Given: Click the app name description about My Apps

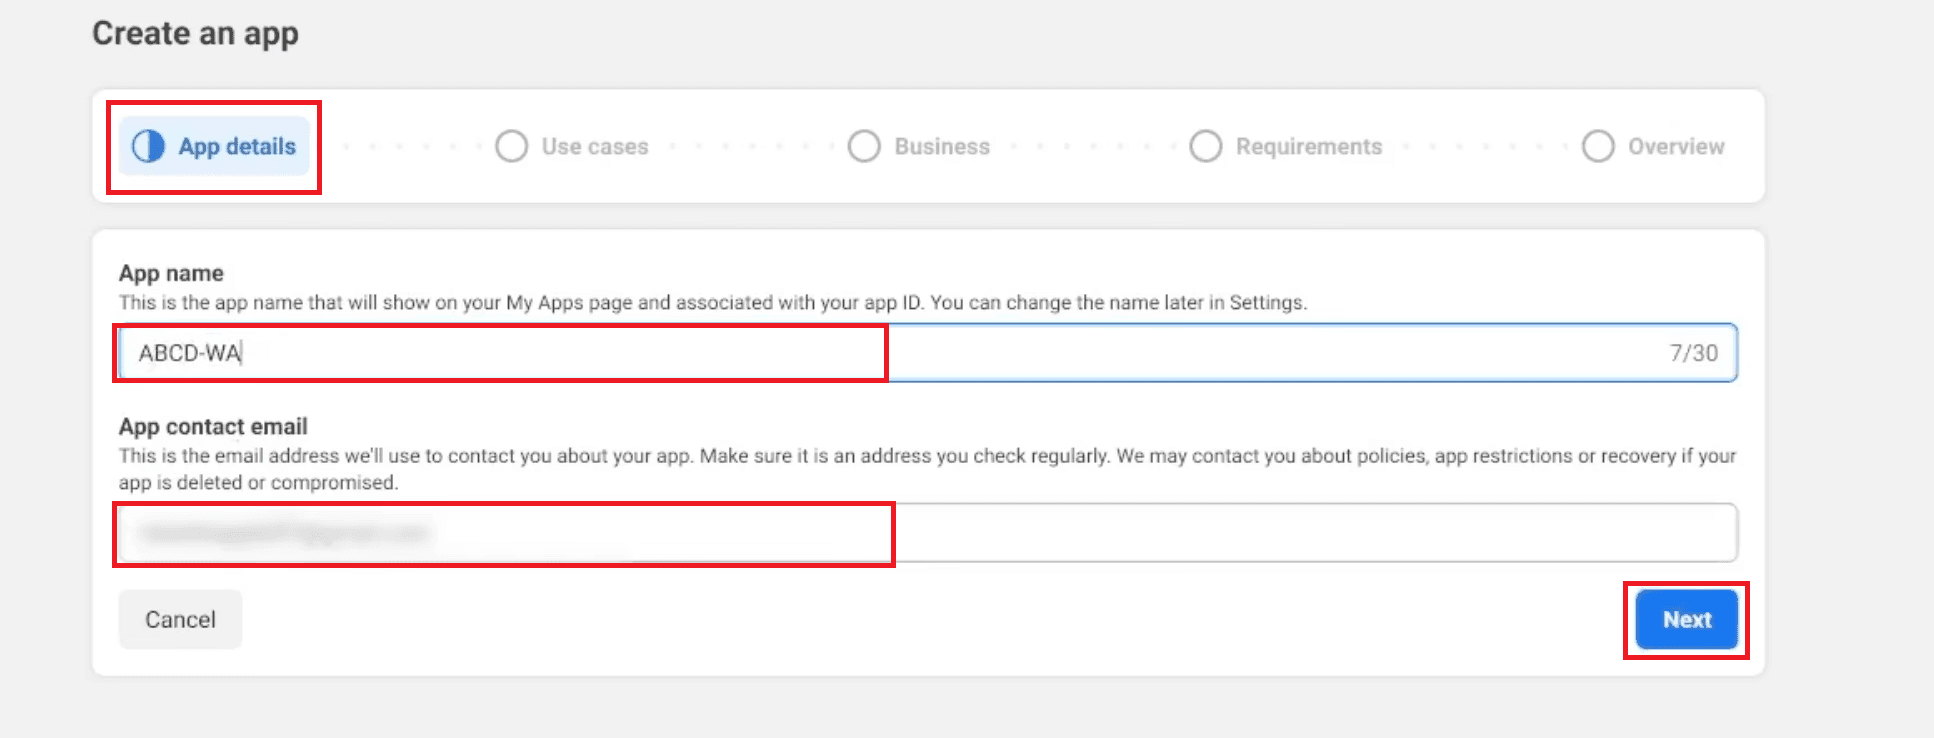Looking at the screenshot, I should coord(713,302).
